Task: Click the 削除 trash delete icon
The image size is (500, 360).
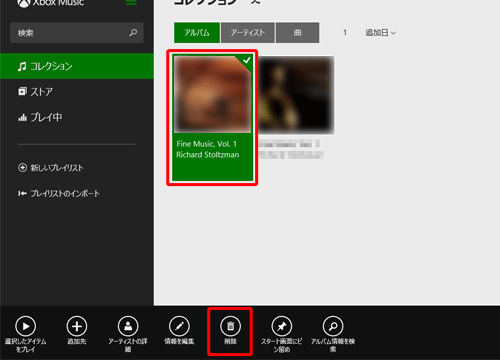Action: click(230, 326)
